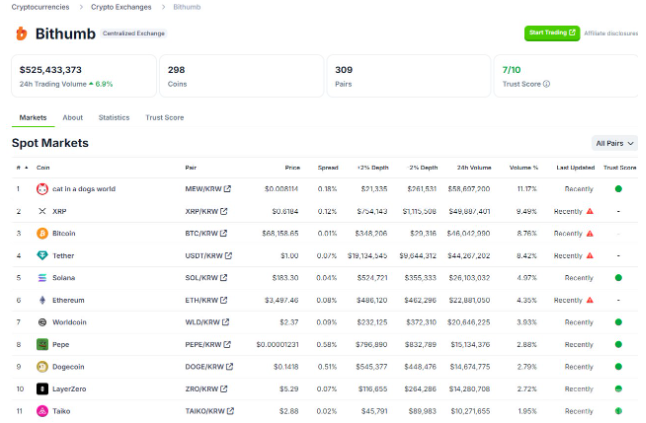Open the Affiliate disclosures link
The height and width of the screenshot is (423, 646).
point(611,33)
